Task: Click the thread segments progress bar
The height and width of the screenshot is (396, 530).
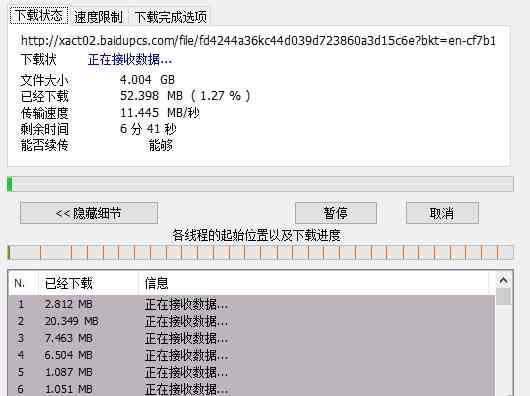Action: [260, 252]
